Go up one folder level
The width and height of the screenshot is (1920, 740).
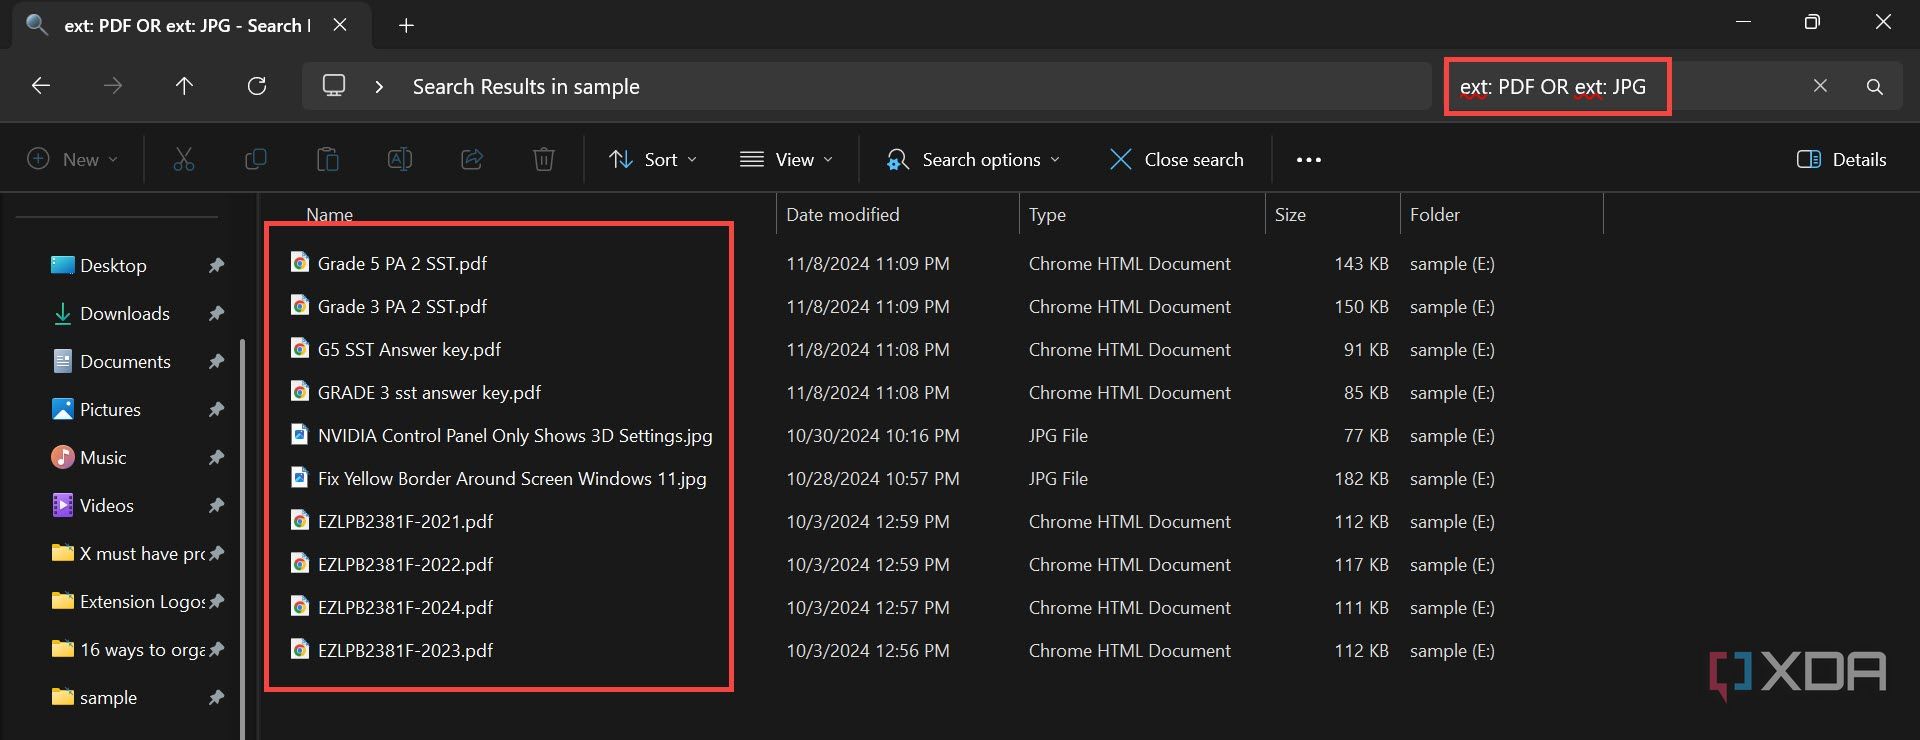coord(184,86)
